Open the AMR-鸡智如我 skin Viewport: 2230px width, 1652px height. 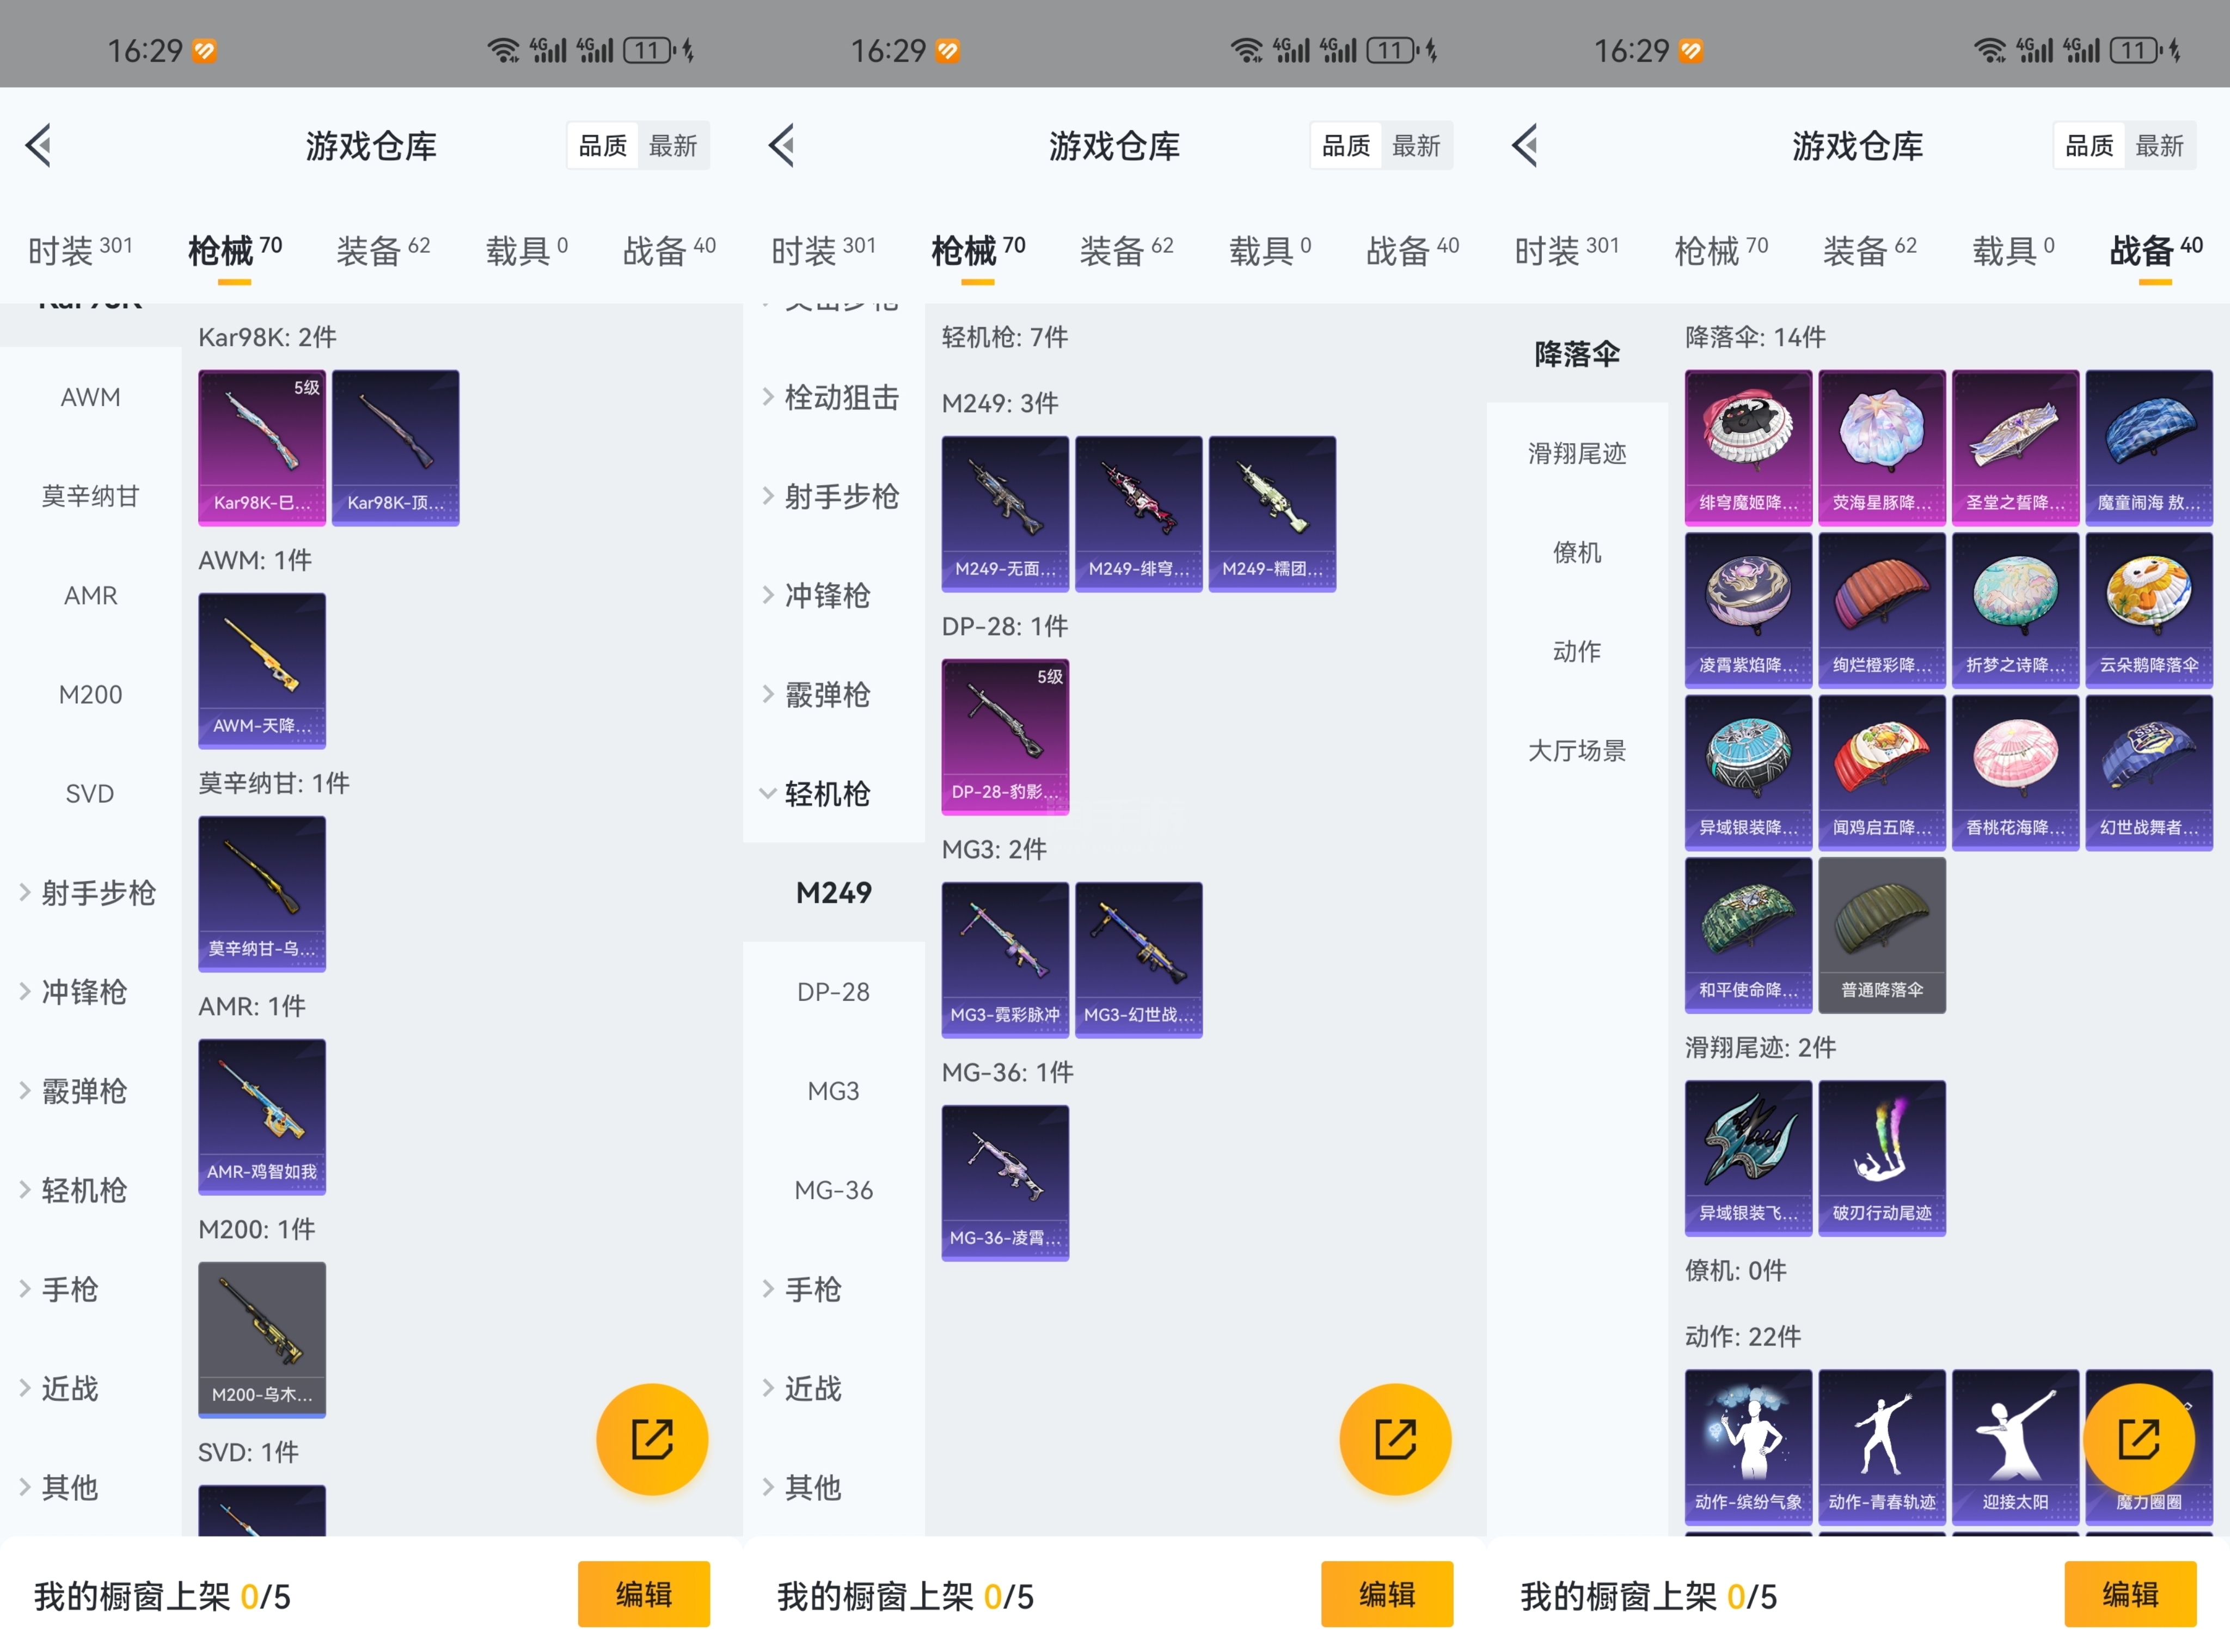click(x=262, y=1116)
